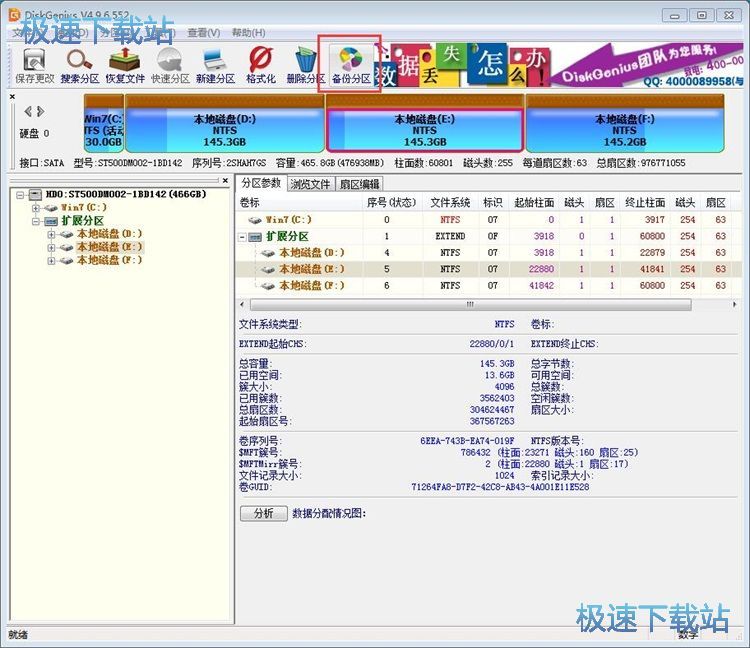Click the 标识 column header
The image size is (750, 648).
pyautogui.click(x=493, y=203)
